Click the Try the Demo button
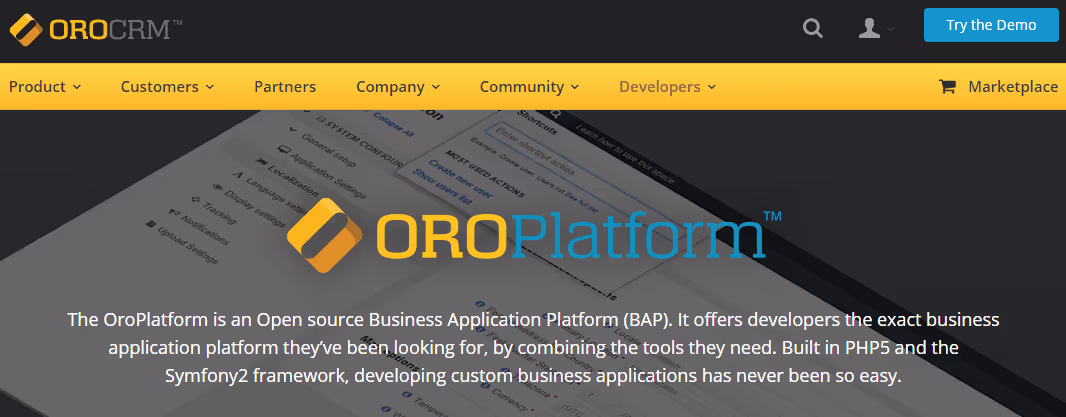This screenshot has height=417, width=1066. [991, 25]
